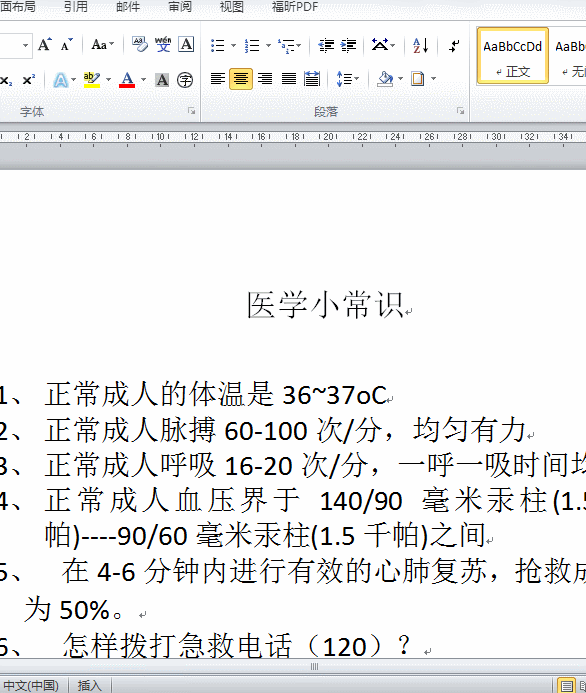Open the 视图 (View) tab
The image size is (586, 693).
pos(232,7)
